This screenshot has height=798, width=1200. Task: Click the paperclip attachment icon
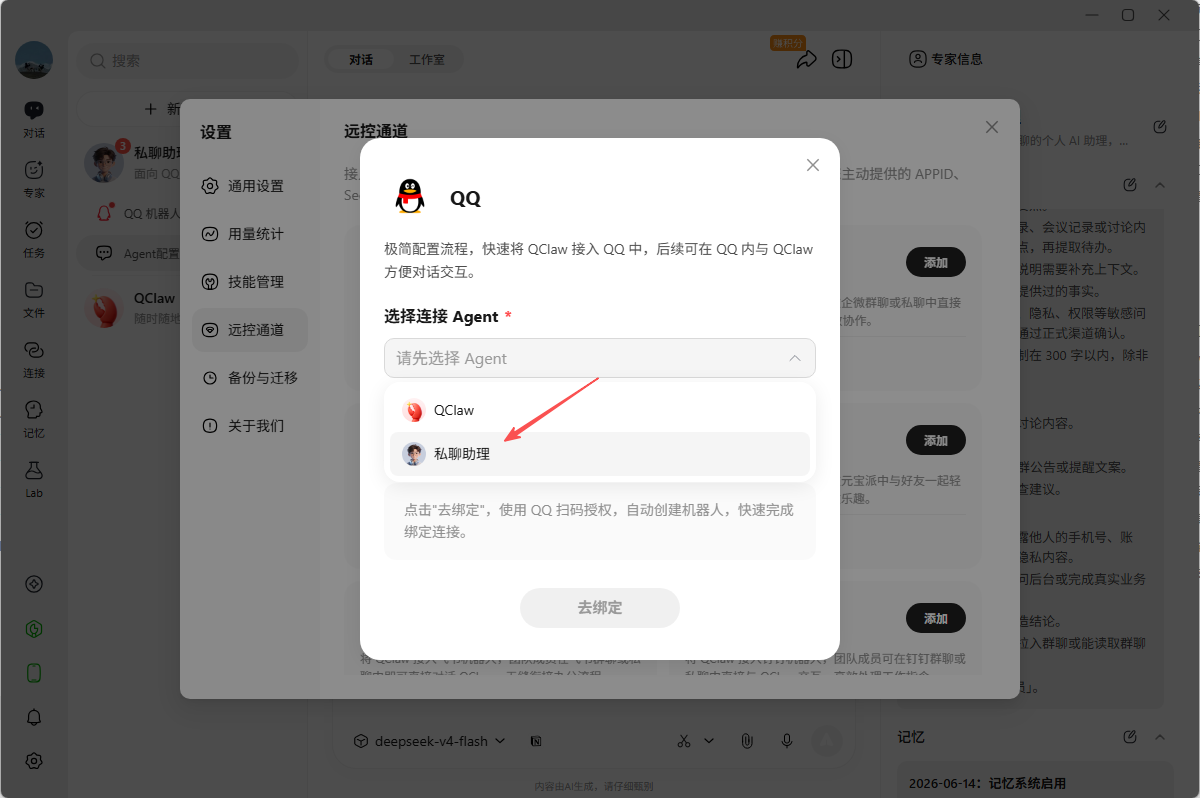[x=746, y=741]
